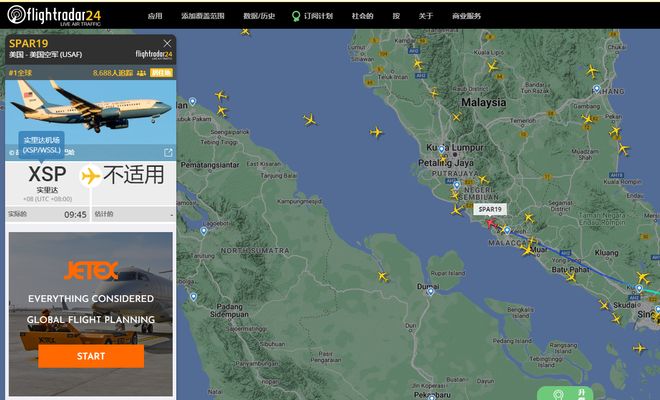Viewport: 660px width, 400px height.
Task: Click the Petaling Jaya label
Action: point(446,163)
